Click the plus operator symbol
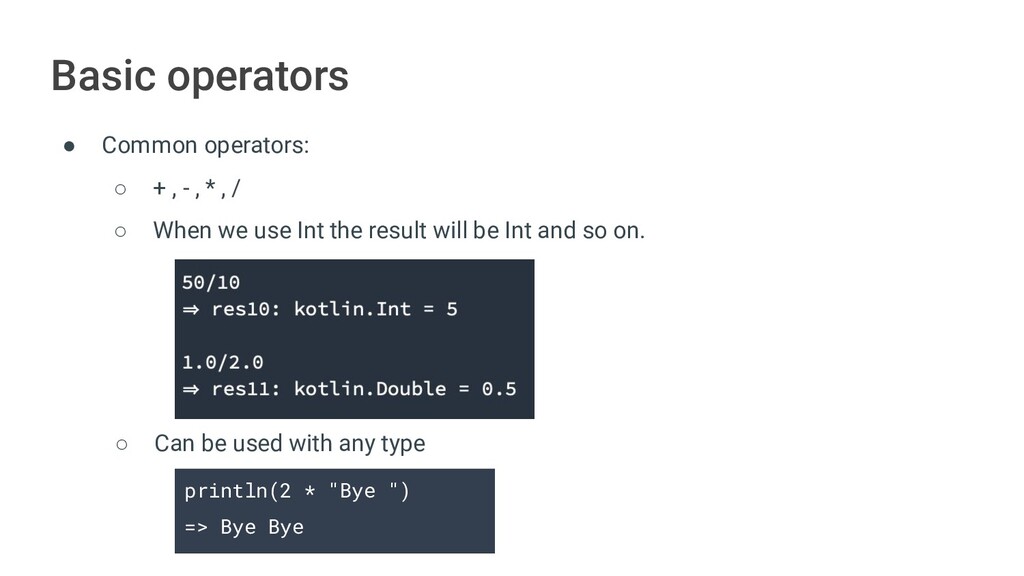This screenshot has height=576, width=1024. point(159,189)
